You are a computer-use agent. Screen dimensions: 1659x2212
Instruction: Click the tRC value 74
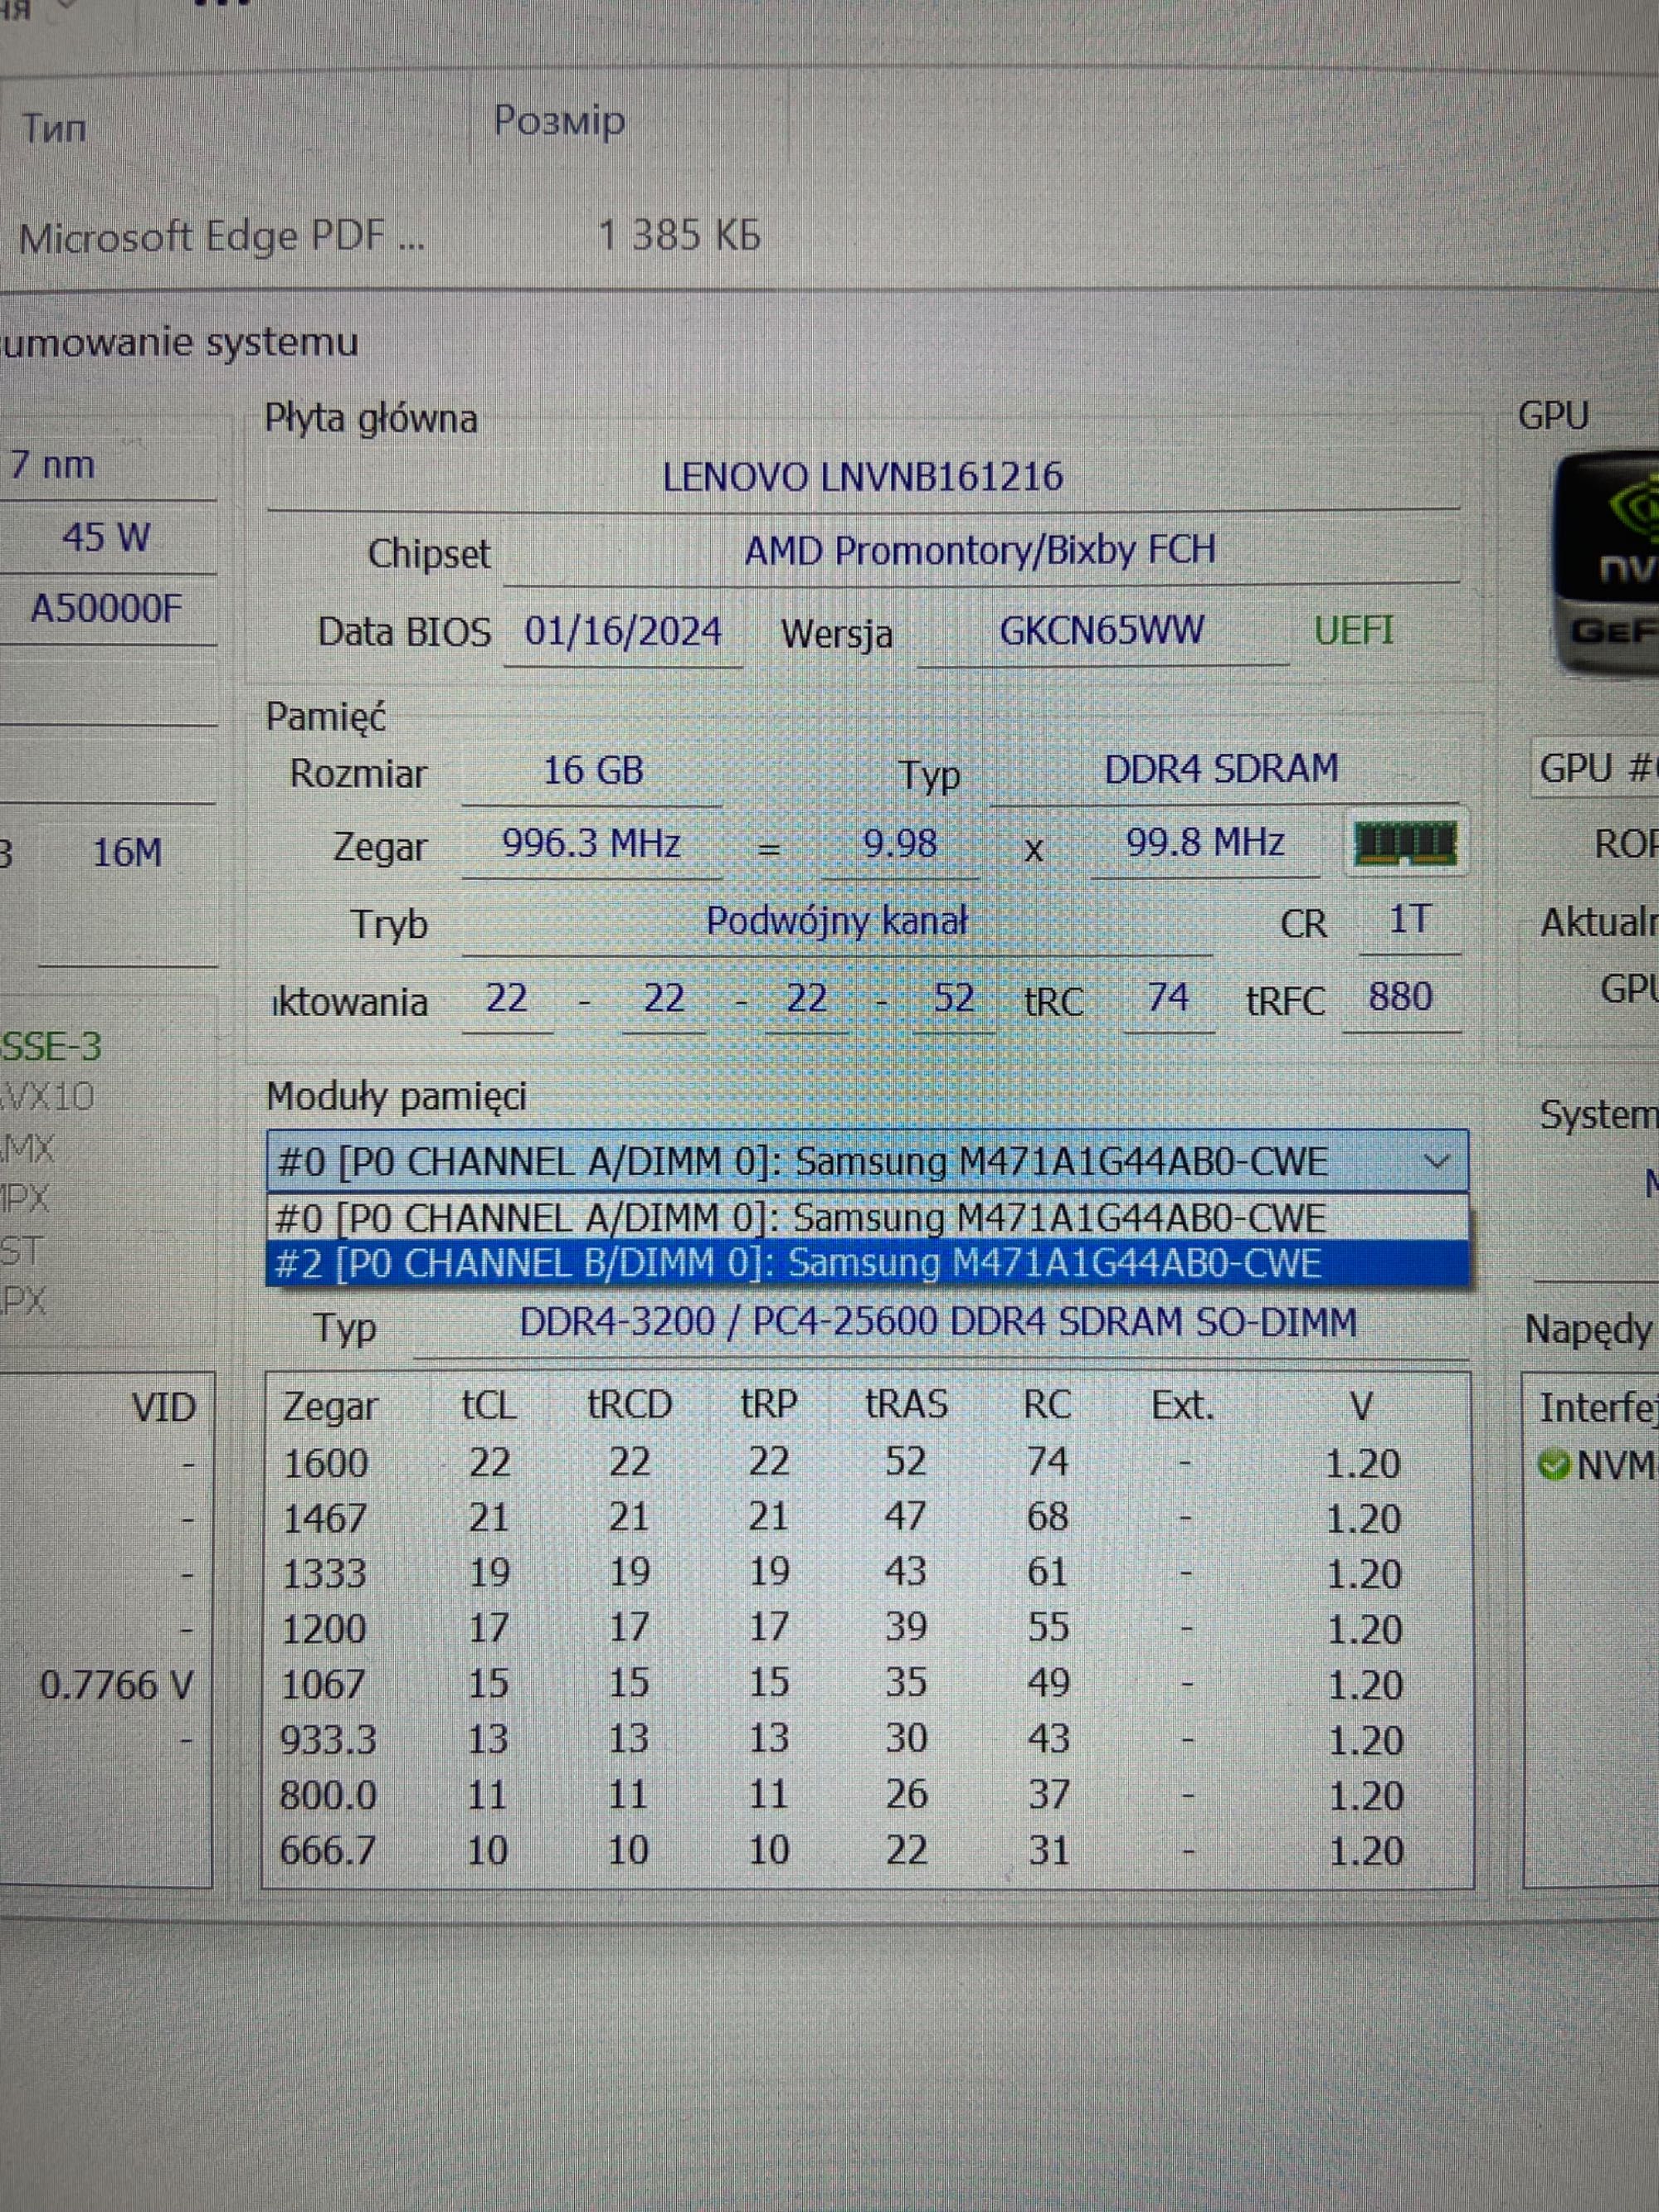coord(1168,998)
